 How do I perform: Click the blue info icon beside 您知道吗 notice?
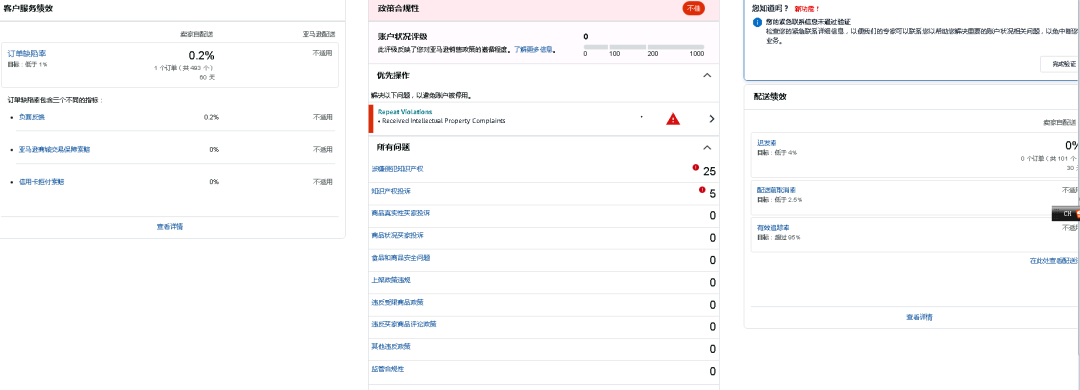[x=757, y=22]
